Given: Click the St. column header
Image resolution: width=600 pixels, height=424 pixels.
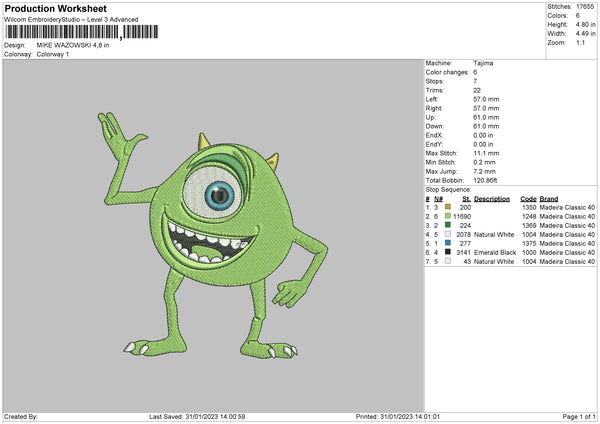Looking at the screenshot, I should click(x=466, y=199).
